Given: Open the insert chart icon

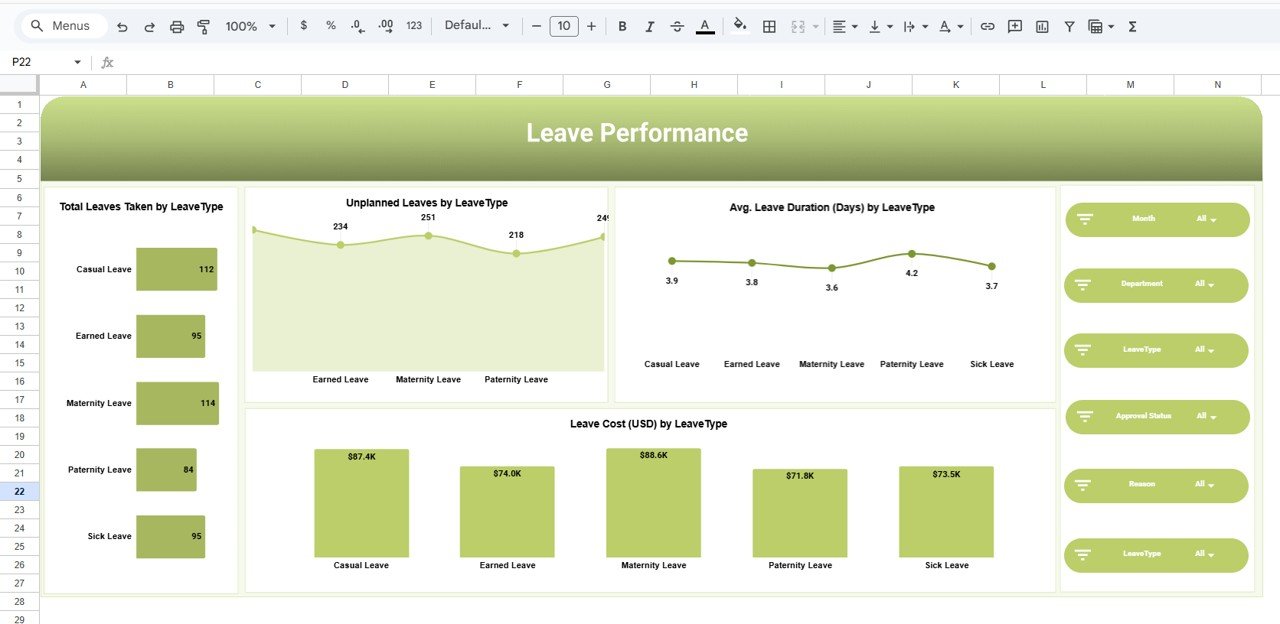Looking at the screenshot, I should (1041, 25).
